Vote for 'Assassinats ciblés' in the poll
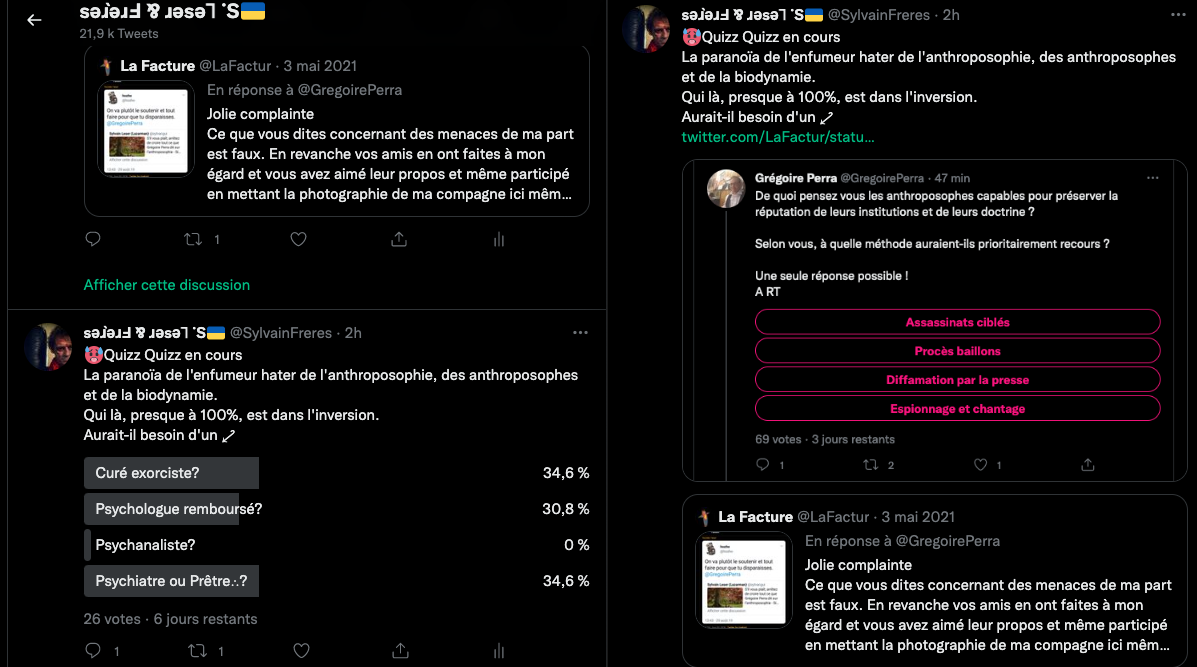This screenshot has width=1197, height=667. [957, 322]
